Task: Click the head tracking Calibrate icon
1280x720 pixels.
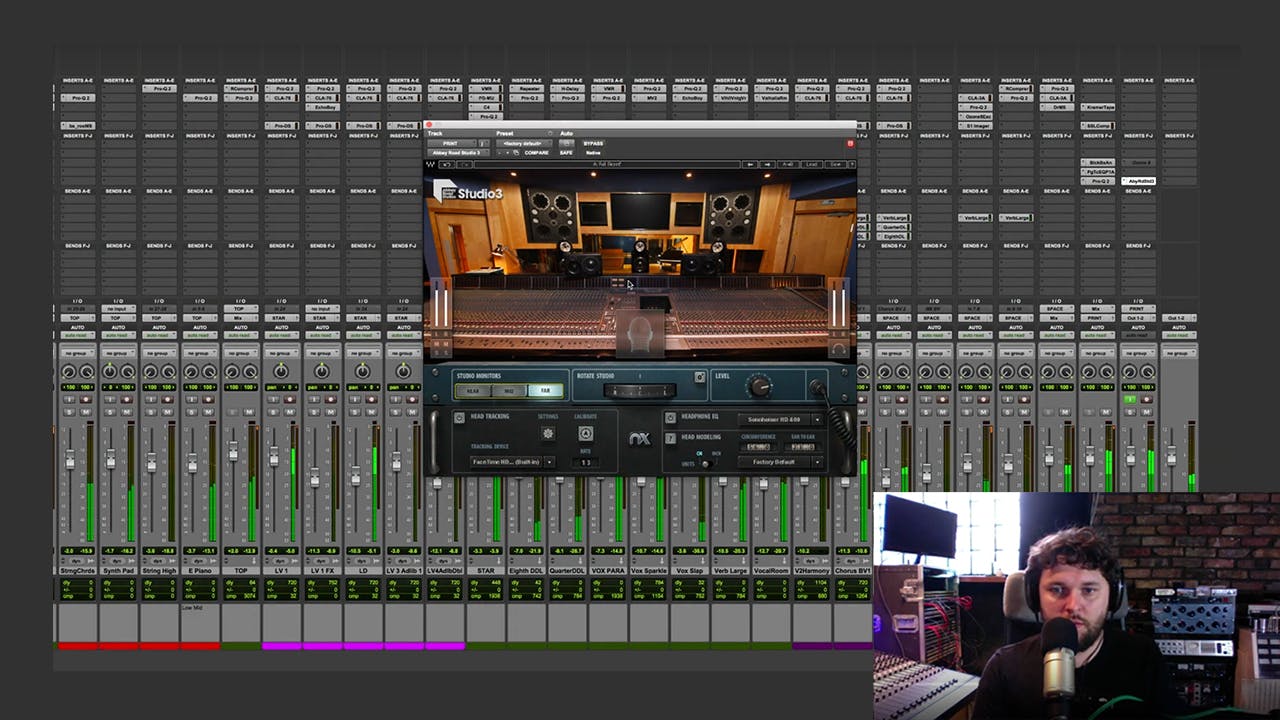Action: tap(586, 433)
